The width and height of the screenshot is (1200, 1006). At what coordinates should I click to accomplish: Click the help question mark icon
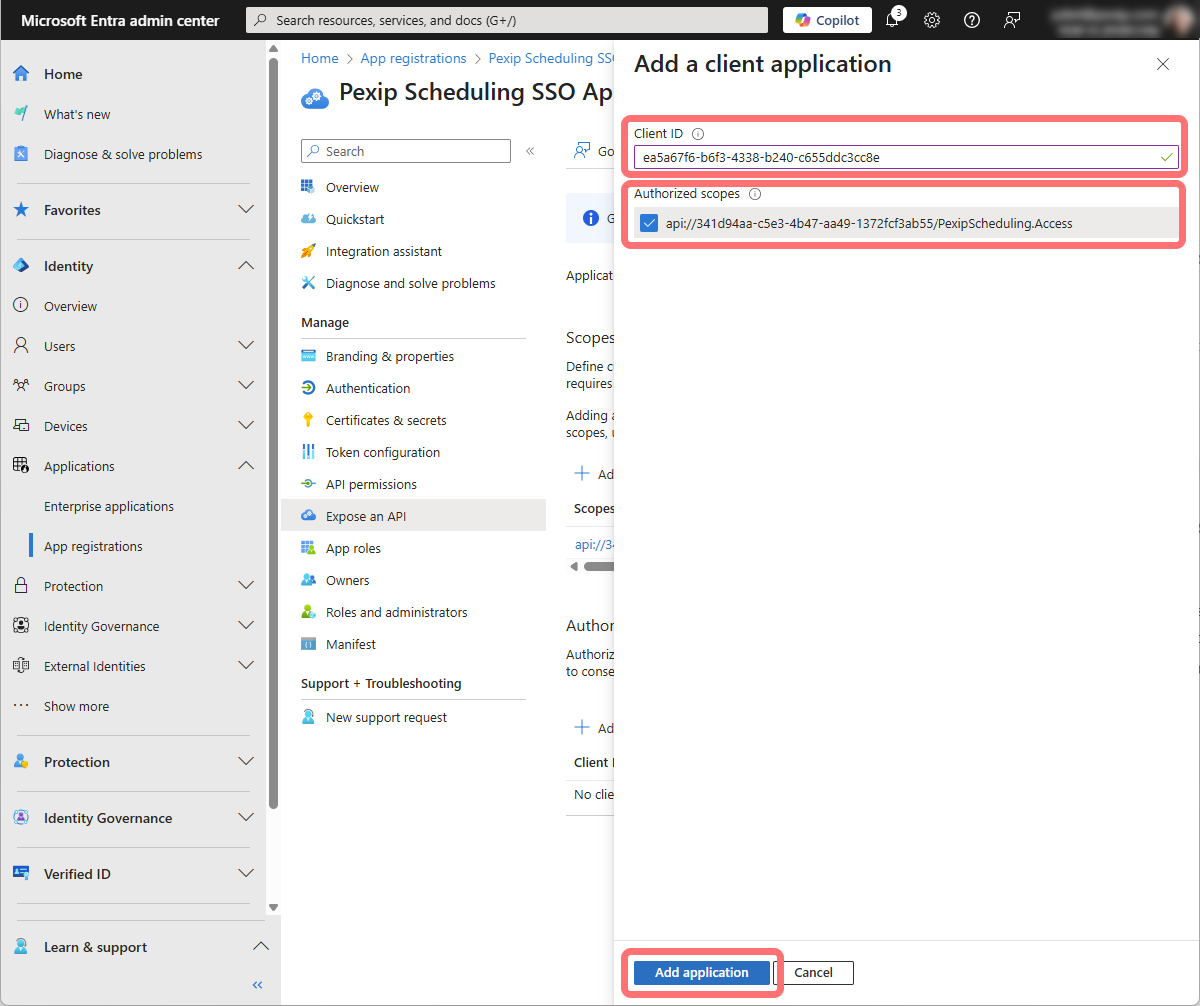click(x=971, y=20)
